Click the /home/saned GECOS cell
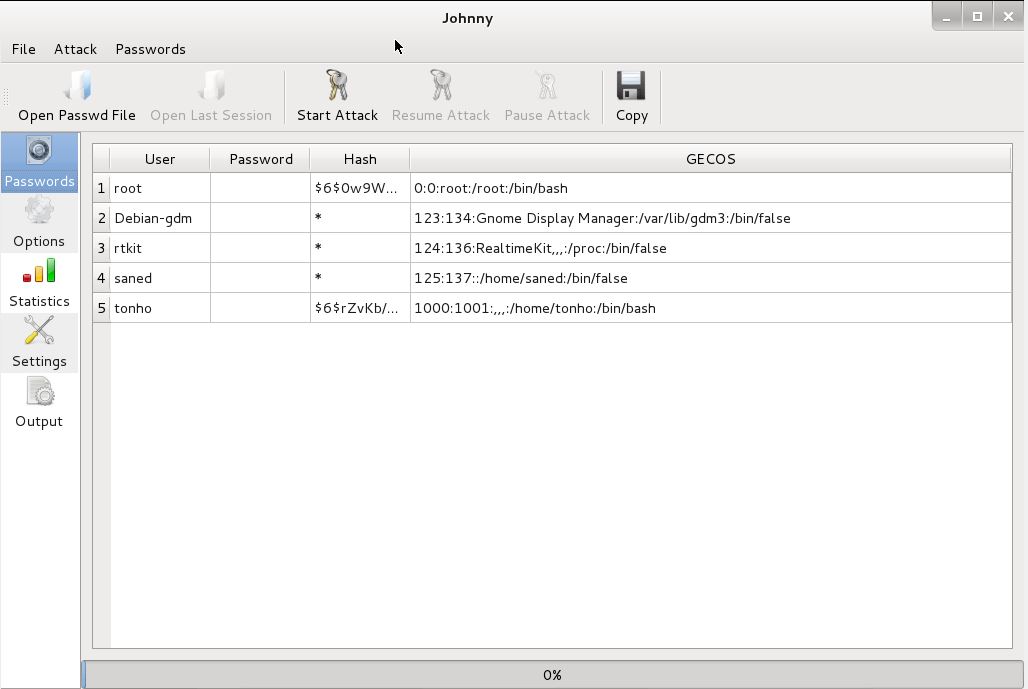The height and width of the screenshot is (689, 1028). 711,278
